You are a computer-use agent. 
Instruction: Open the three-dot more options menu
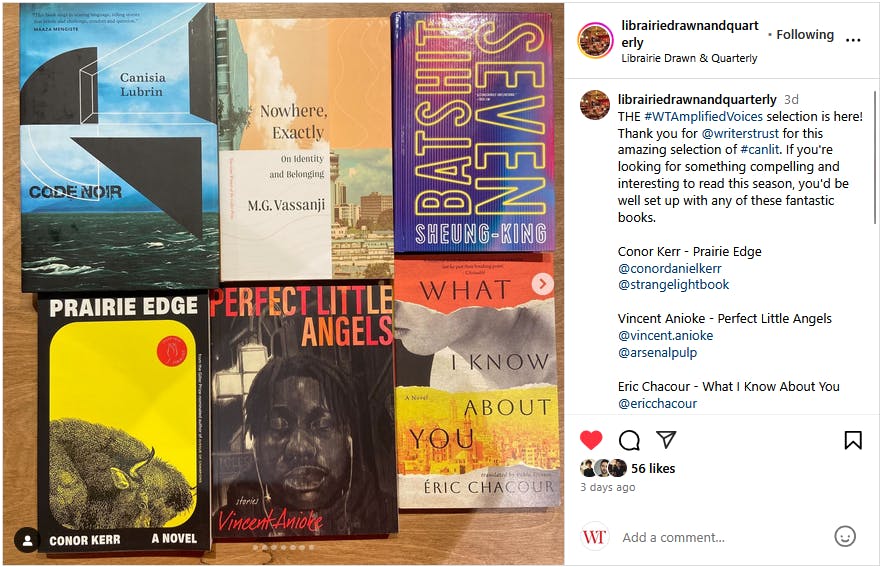pyautogui.click(x=853, y=40)
